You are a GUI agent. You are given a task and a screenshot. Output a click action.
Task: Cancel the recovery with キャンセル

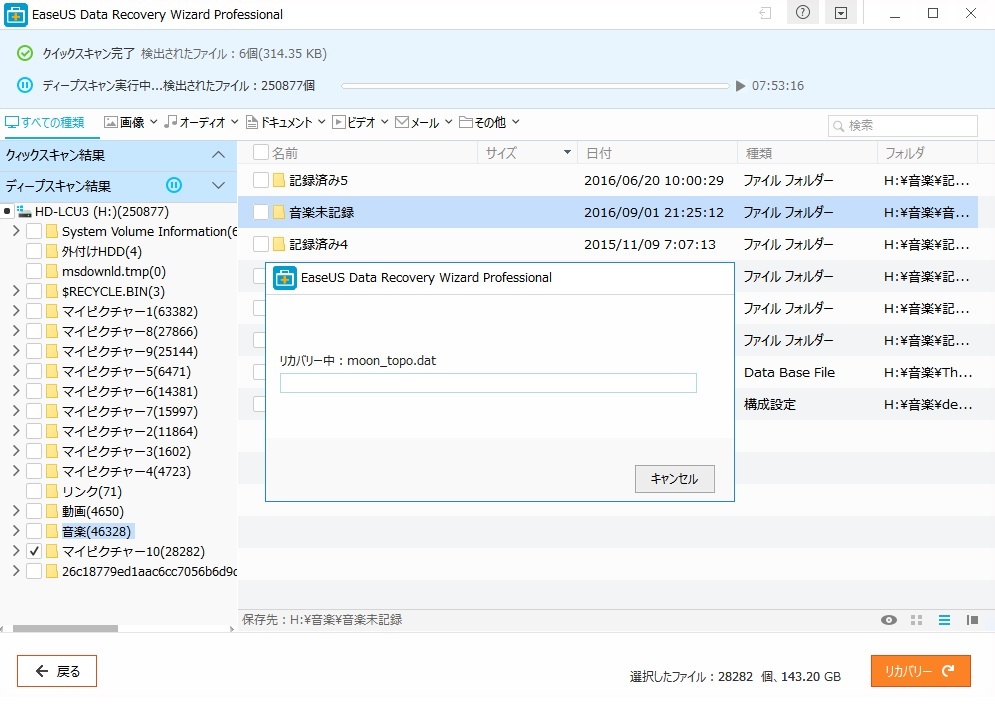click(675, 478)
